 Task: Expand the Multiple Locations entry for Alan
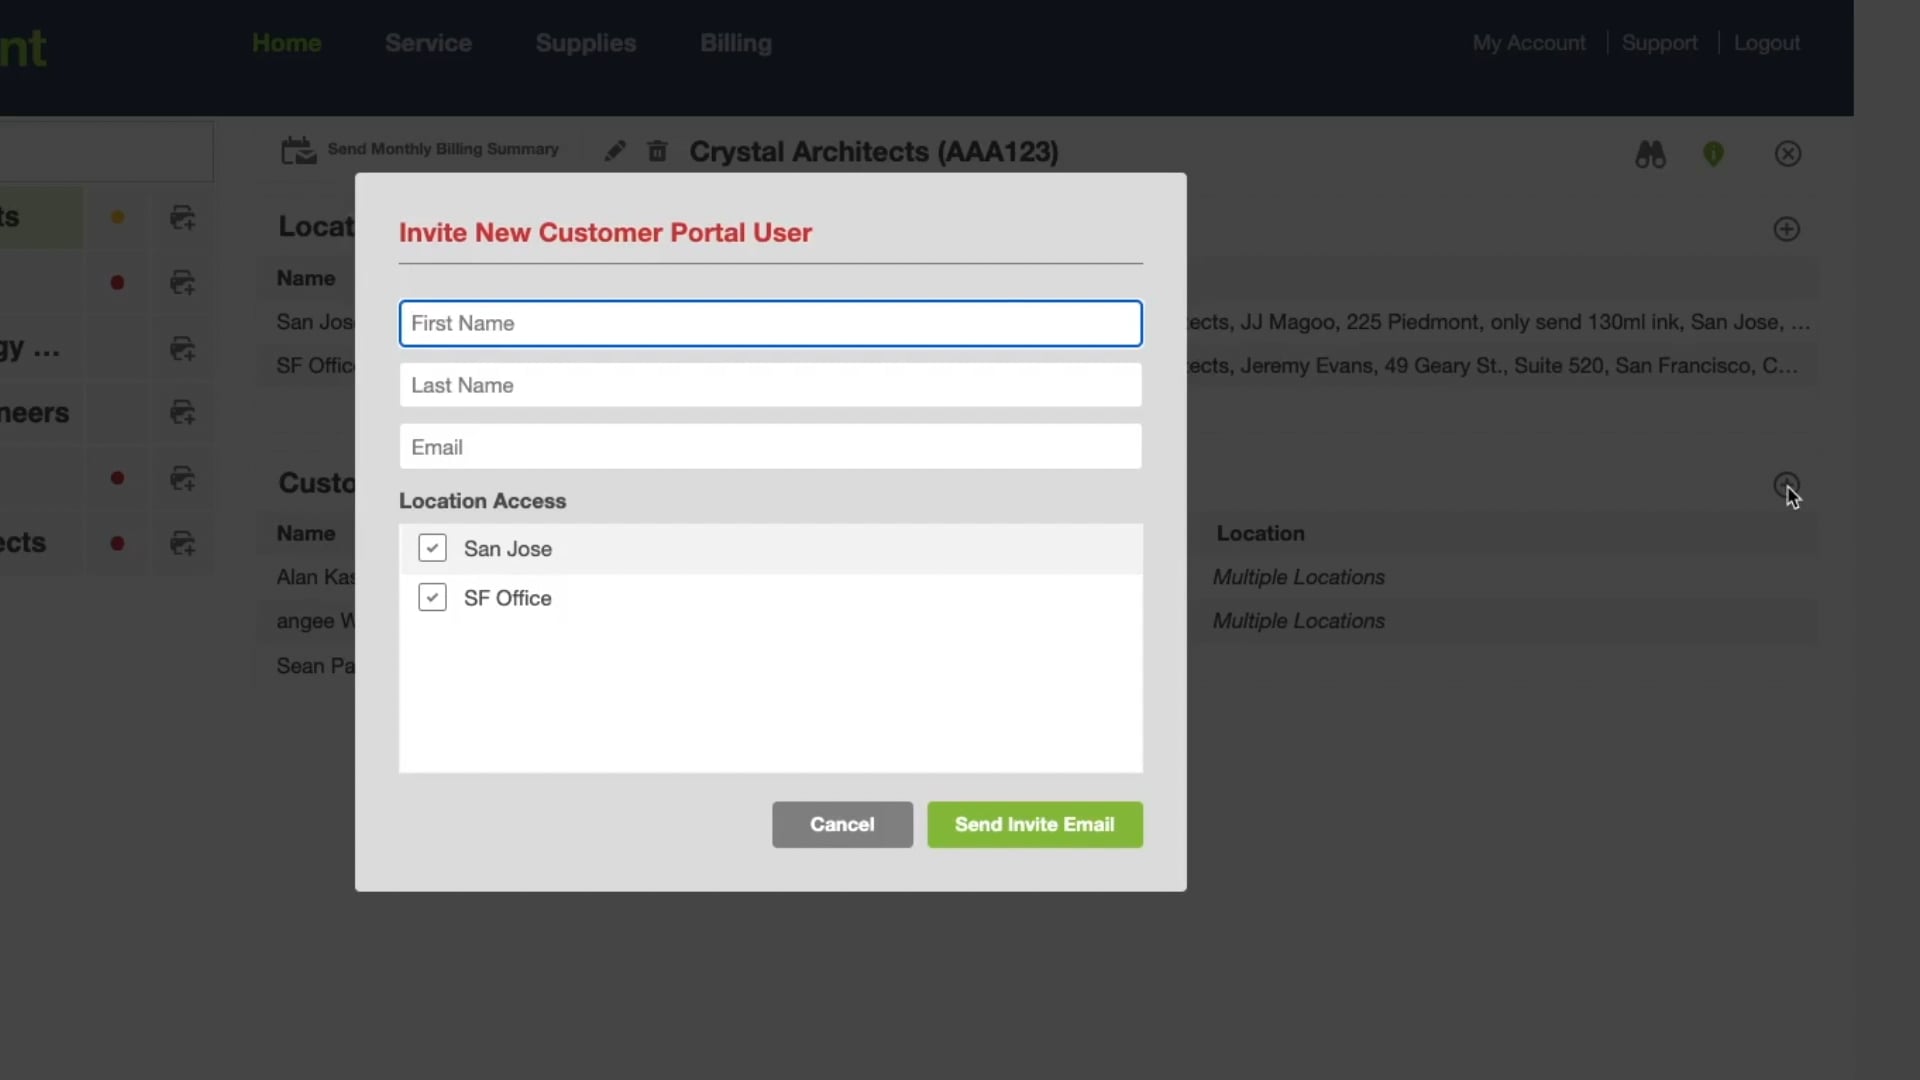1297,577
